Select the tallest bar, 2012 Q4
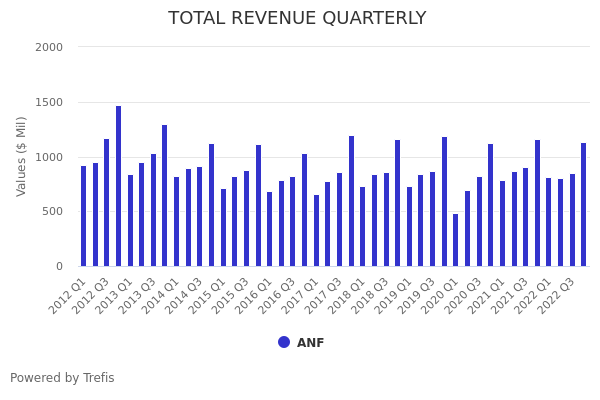This screenshot has height=400, width=600. pos(118,187)
